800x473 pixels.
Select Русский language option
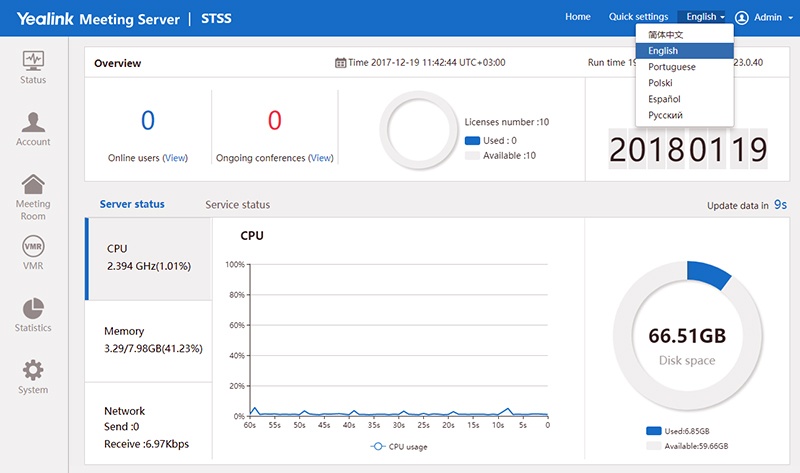tap(685, 115)
